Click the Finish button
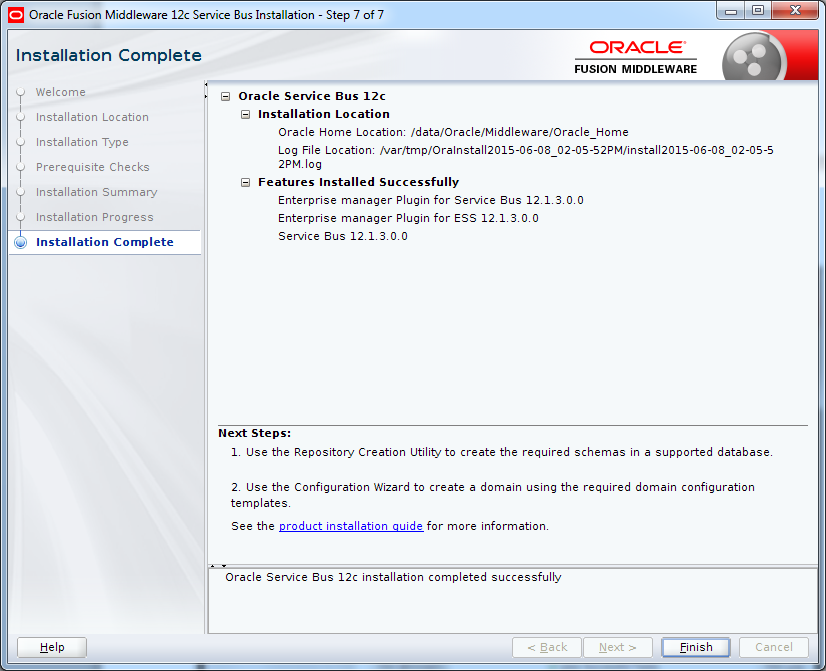The height and width of the screenshot is (671, 826). [695, 647]
